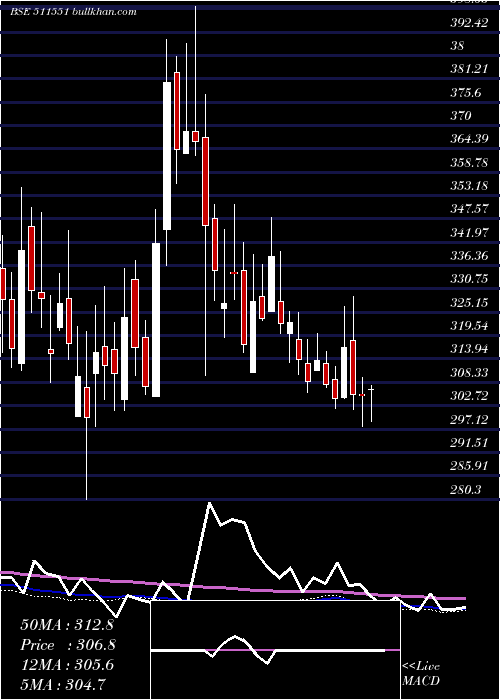Viewport: 500px width, 700px height.
Task: Click the 325.15 price level
Action: pyautogui.click(x=469, y=303)
